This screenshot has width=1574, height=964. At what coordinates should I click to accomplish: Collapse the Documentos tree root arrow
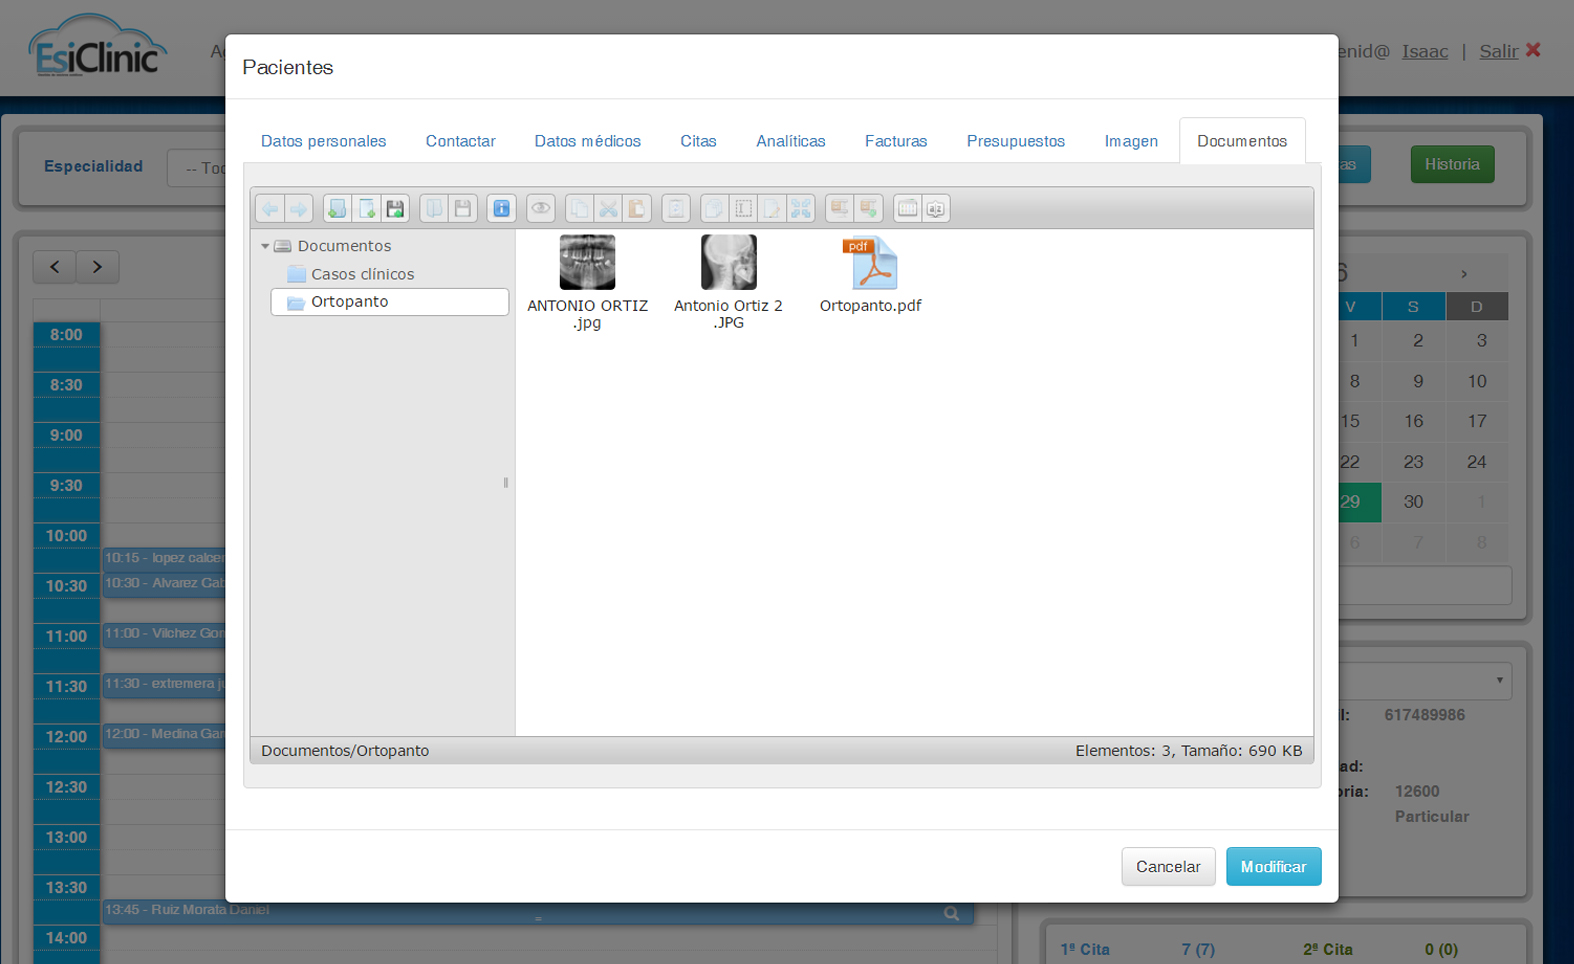(x=265, y=246)
